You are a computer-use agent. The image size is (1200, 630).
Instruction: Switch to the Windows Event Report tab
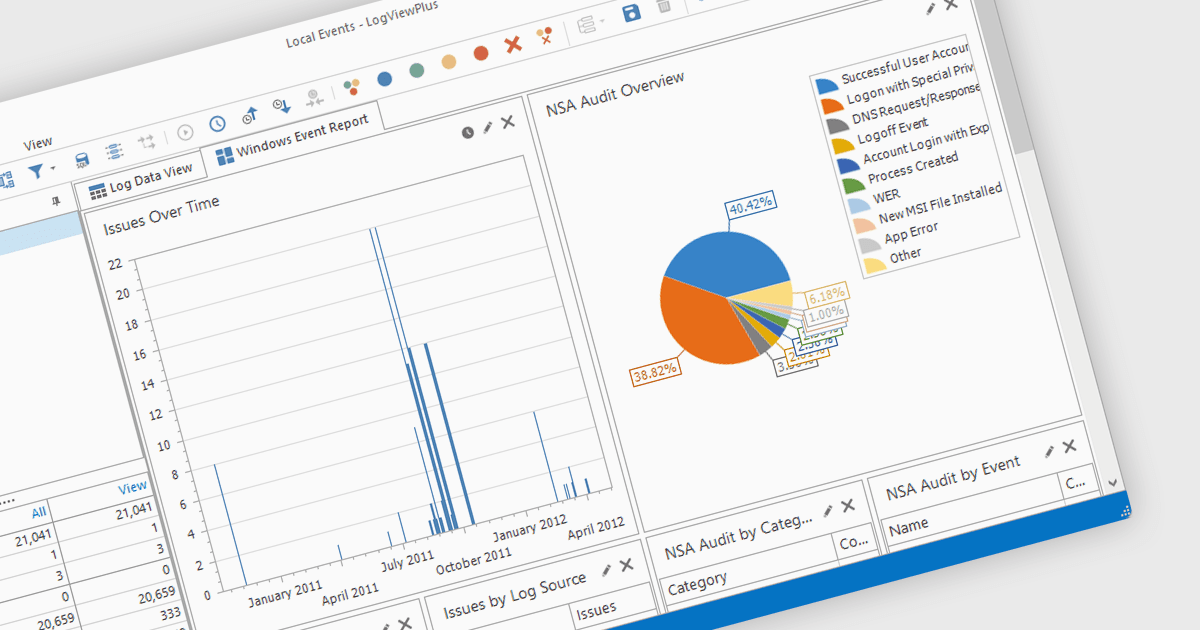pos(292,137)
